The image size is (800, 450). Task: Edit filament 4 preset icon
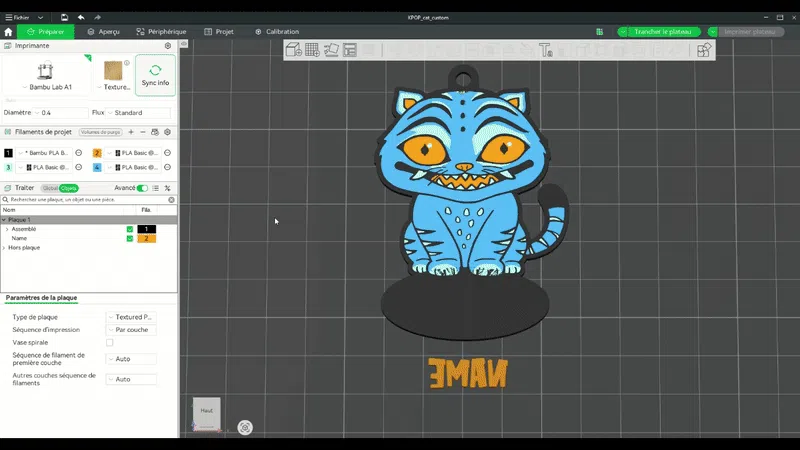[167, 167]
